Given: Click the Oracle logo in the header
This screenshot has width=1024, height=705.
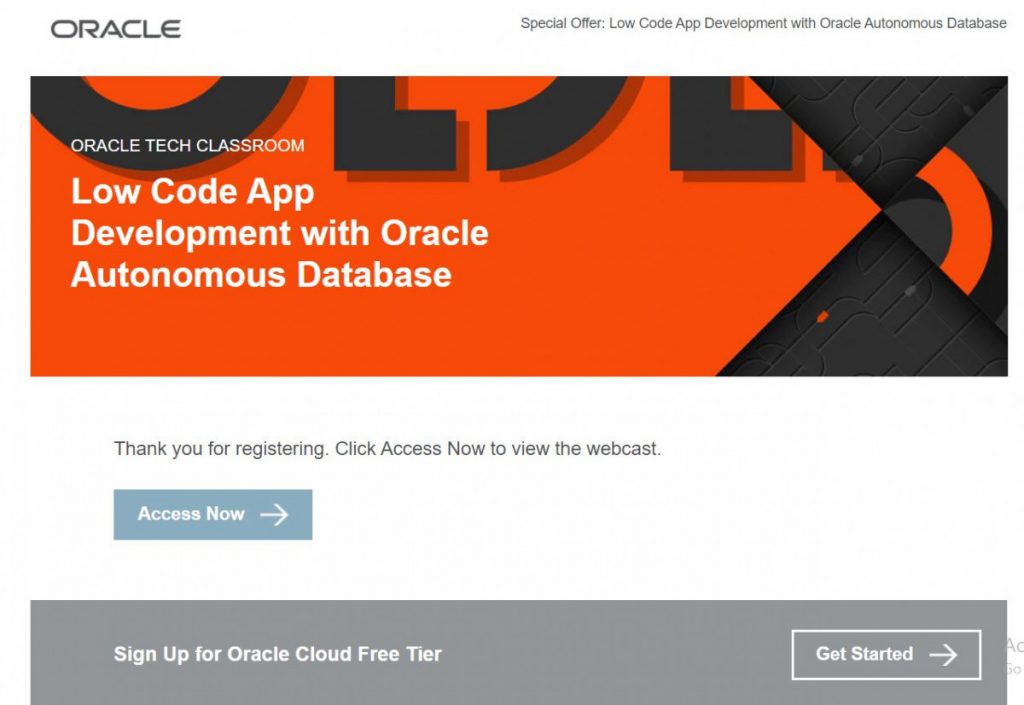Looking at the screenshot, I should pyautogui.click(x=116, y=29).
